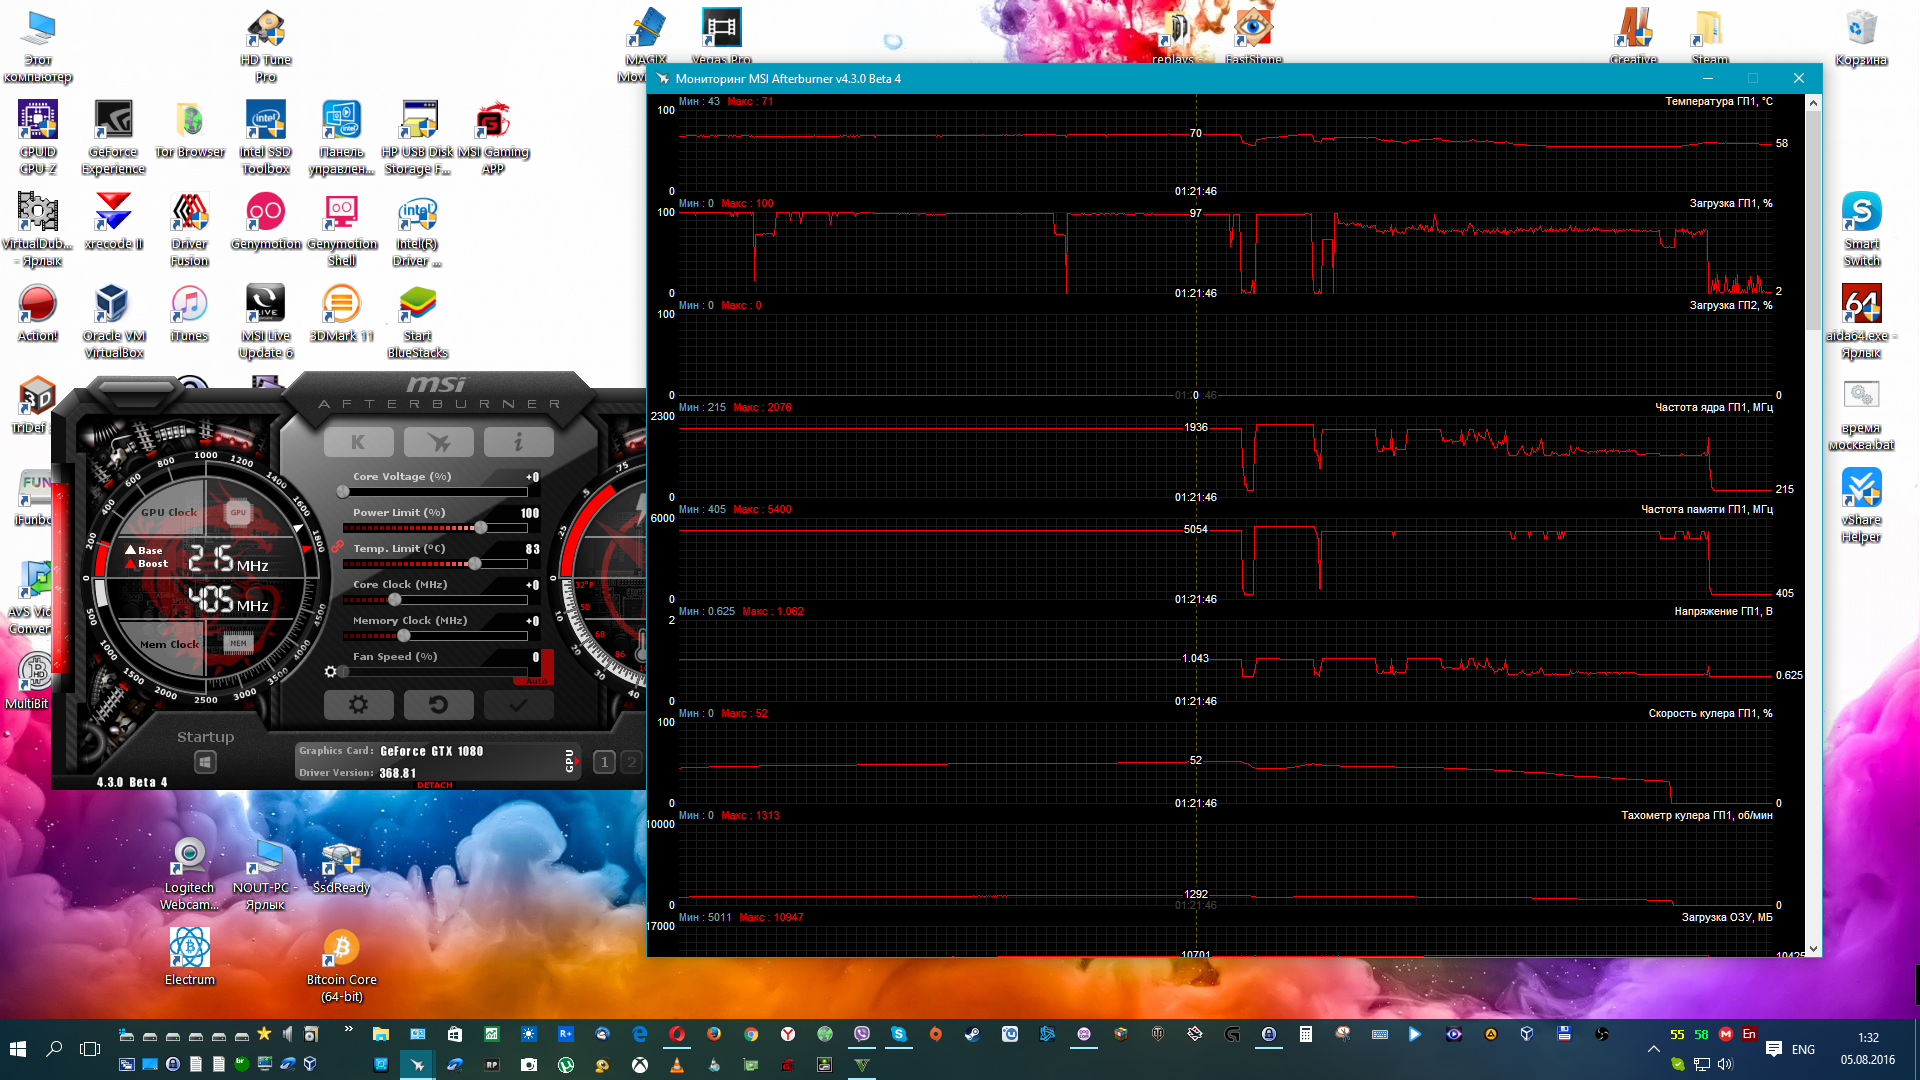Screen dimensions: 1920x1080
Task: Toggle the power/temp limit link icon
Action: tap(338, 547)
